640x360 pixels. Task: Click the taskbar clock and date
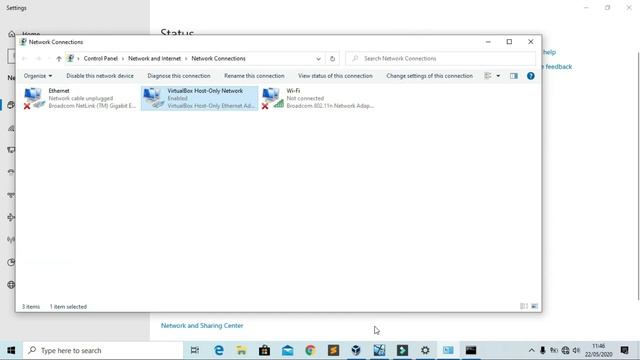pyautogui.click(x=598, y=350)
